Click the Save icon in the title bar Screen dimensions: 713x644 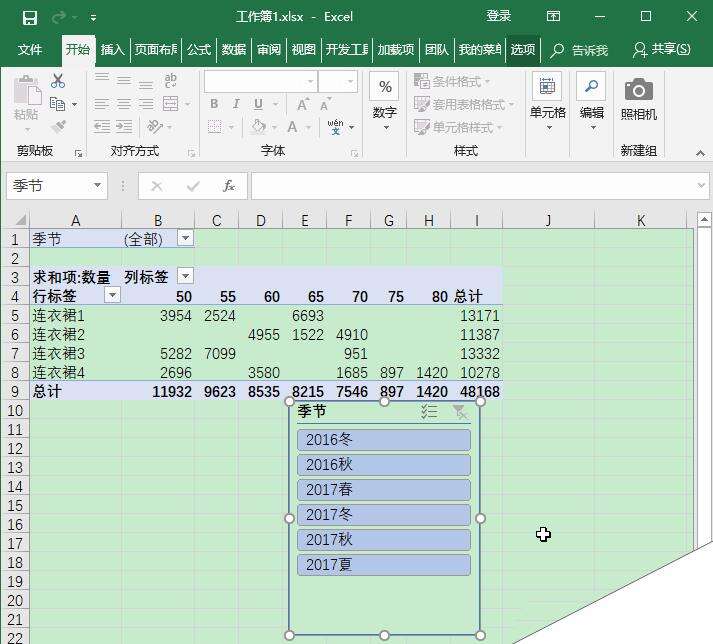point(30,17)
